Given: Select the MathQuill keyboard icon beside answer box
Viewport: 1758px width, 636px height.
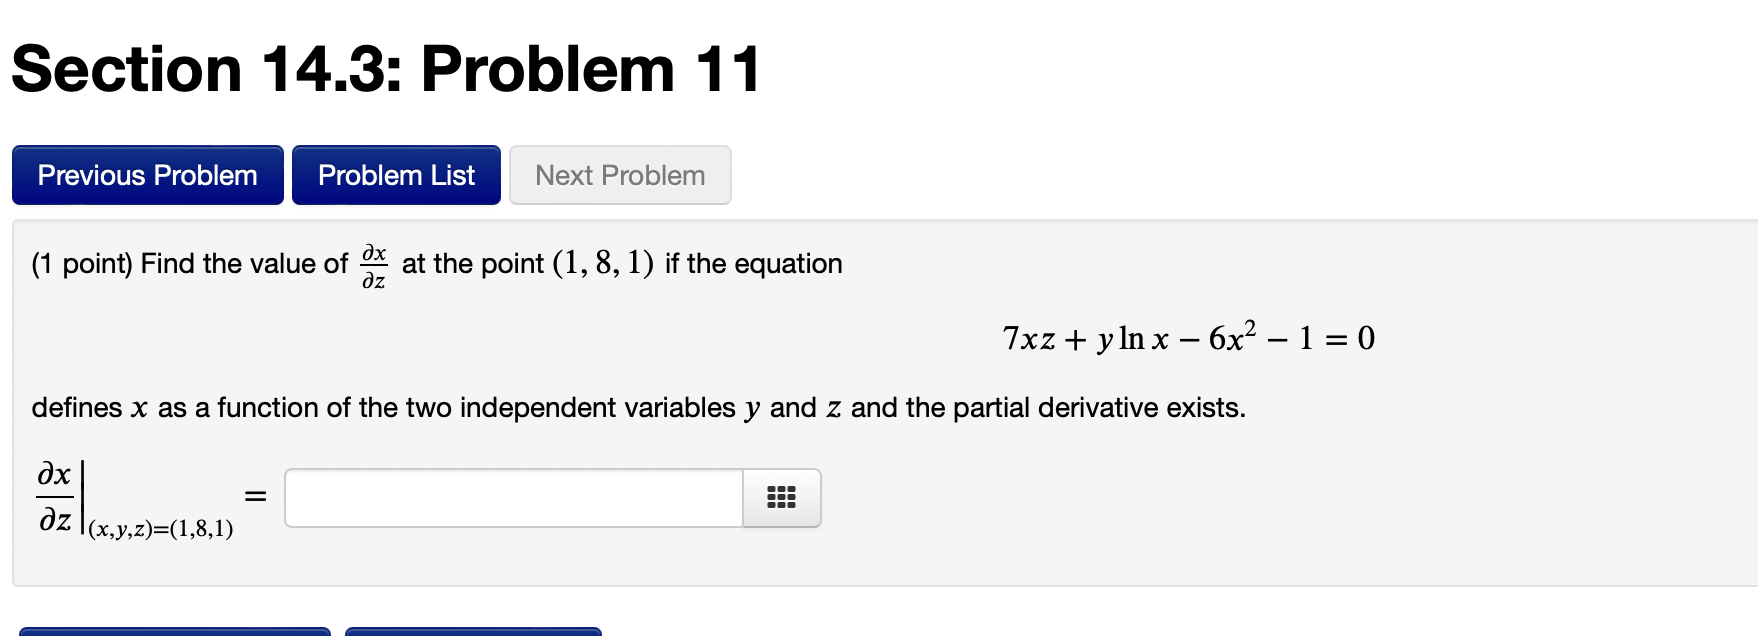Looking at the screenshot, I should tap(781, 498).
